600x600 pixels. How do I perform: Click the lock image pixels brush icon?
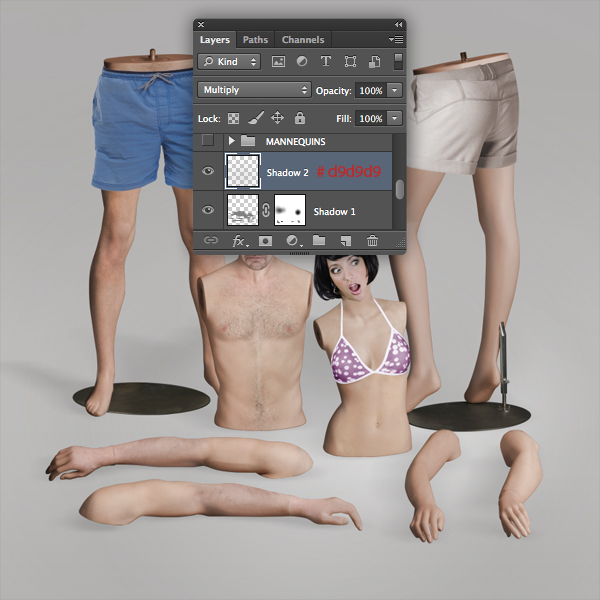tap(256, 118)
